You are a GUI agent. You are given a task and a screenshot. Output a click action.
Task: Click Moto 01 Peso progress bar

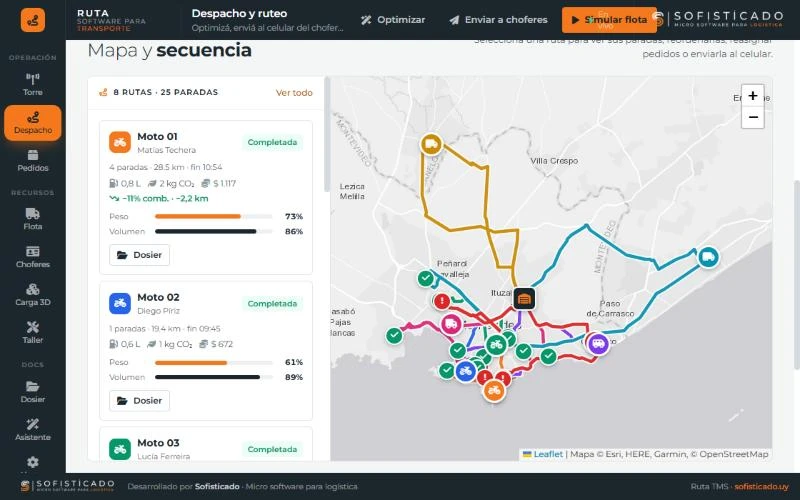(x=213, y=216)
